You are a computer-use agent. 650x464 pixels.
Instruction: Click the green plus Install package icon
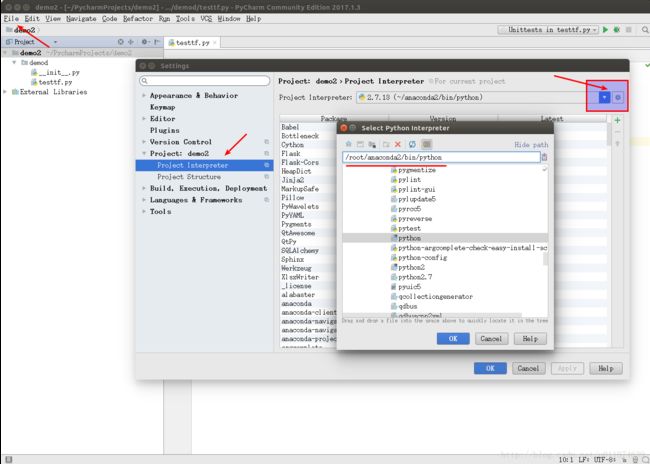point(617,120)
